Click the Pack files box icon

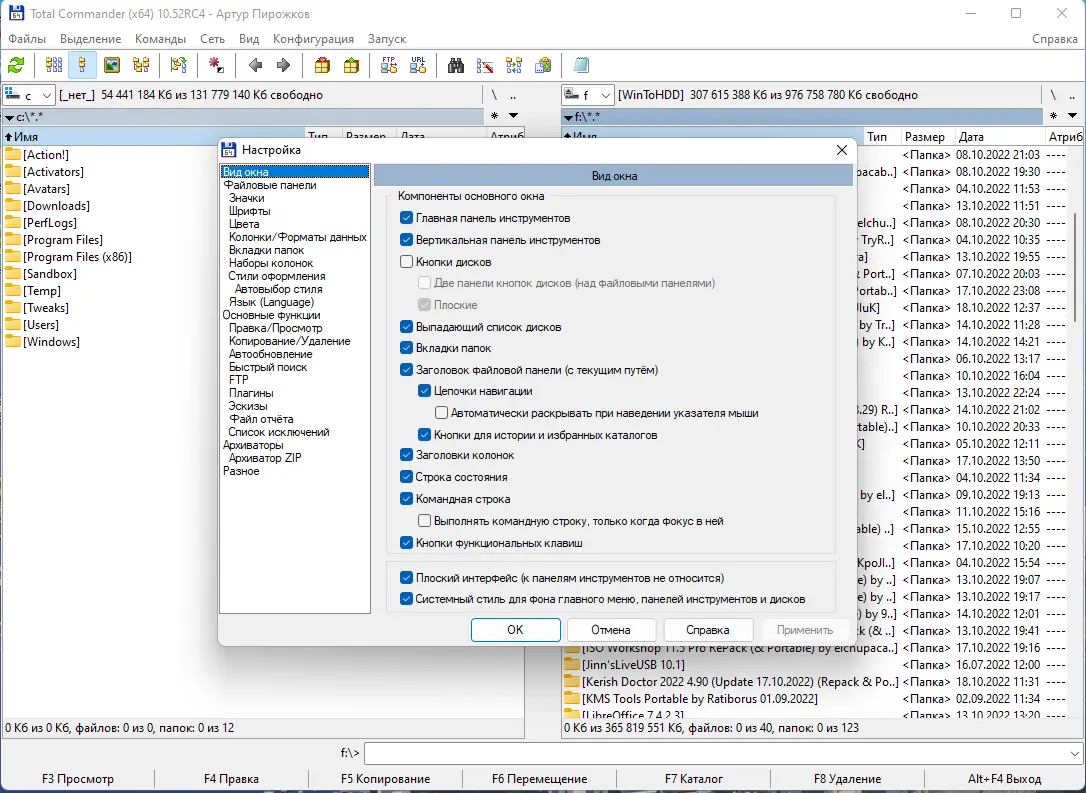[322, 66]
